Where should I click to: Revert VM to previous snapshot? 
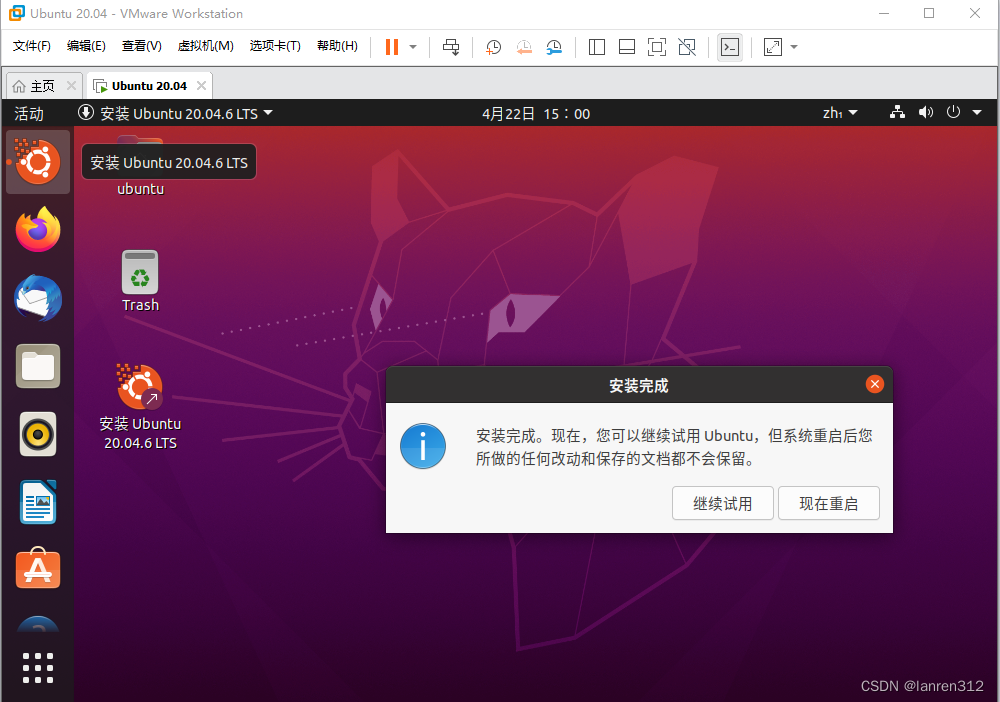[524, 47]
